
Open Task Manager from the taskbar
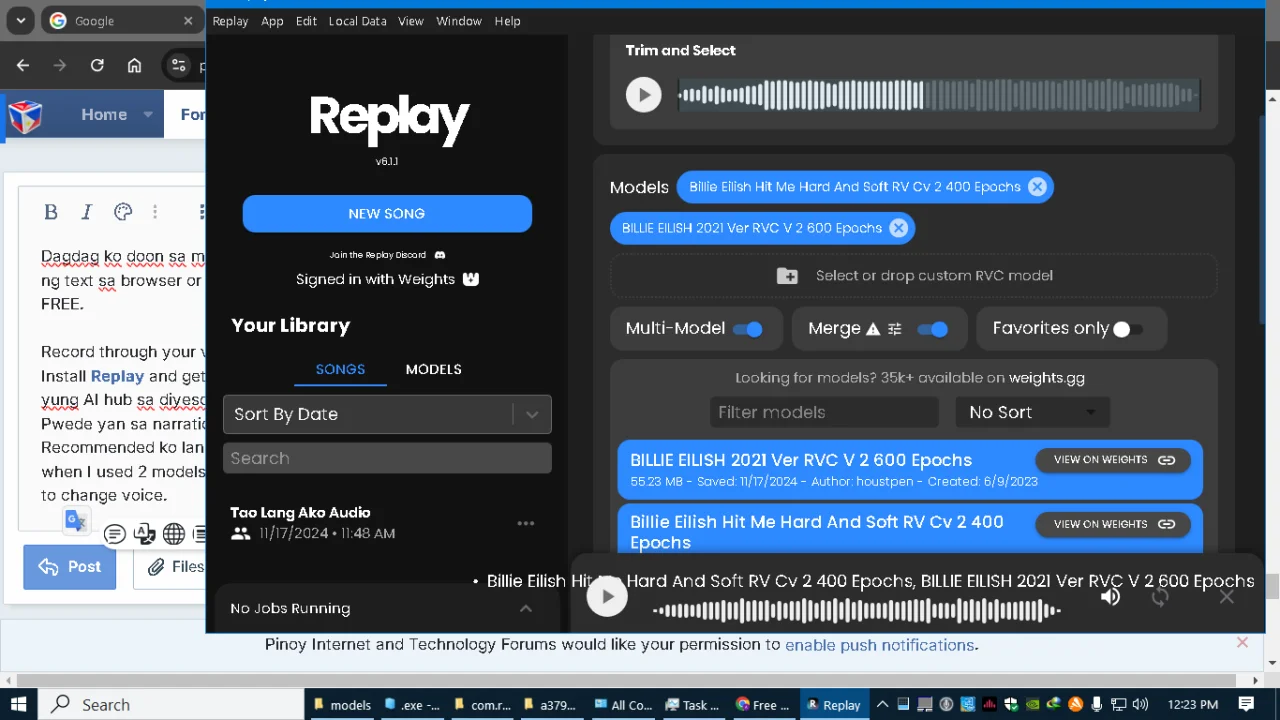[x=692, y=705]
